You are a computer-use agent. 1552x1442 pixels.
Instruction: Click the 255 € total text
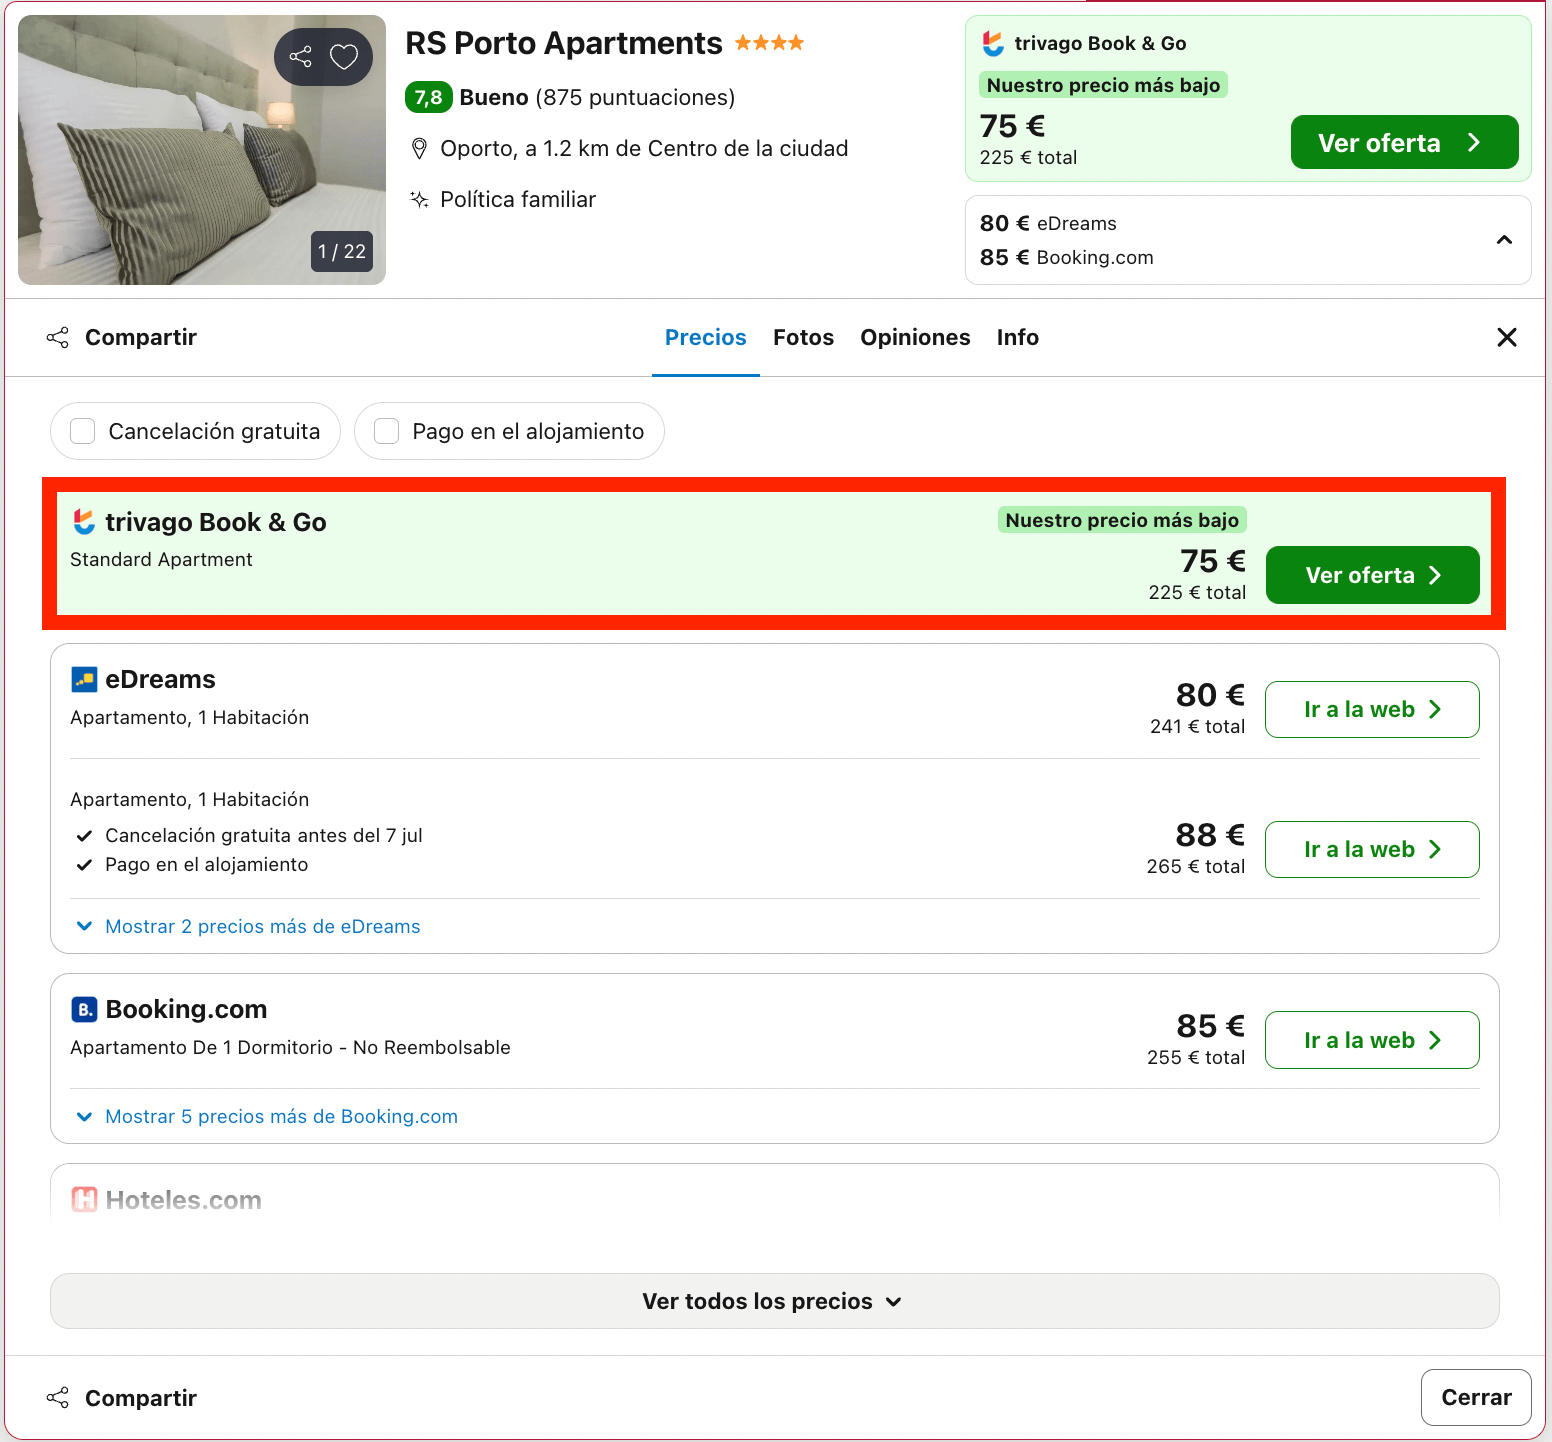(x=1196, y=1057)
